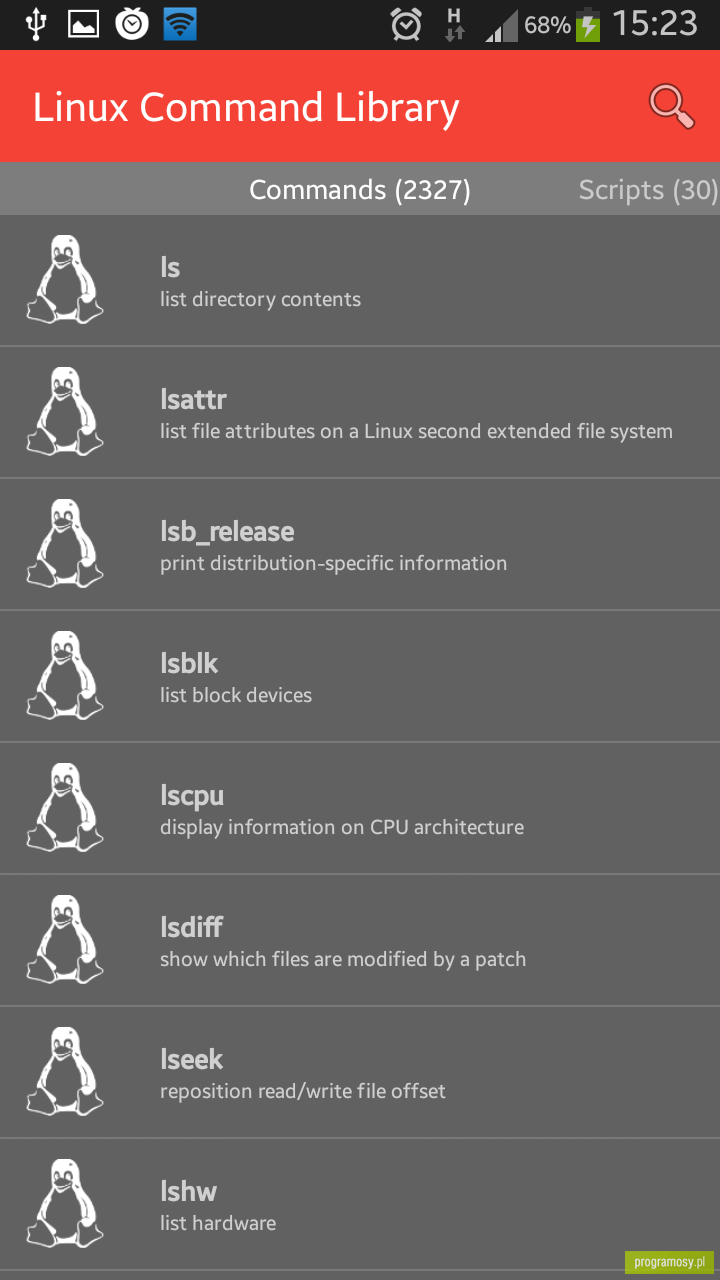Tap the penguin icon beside lshw

[65, 1203]
